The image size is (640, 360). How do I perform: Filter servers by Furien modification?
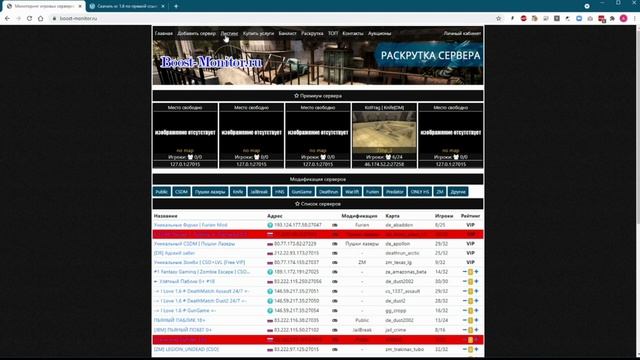pos(372,192)
